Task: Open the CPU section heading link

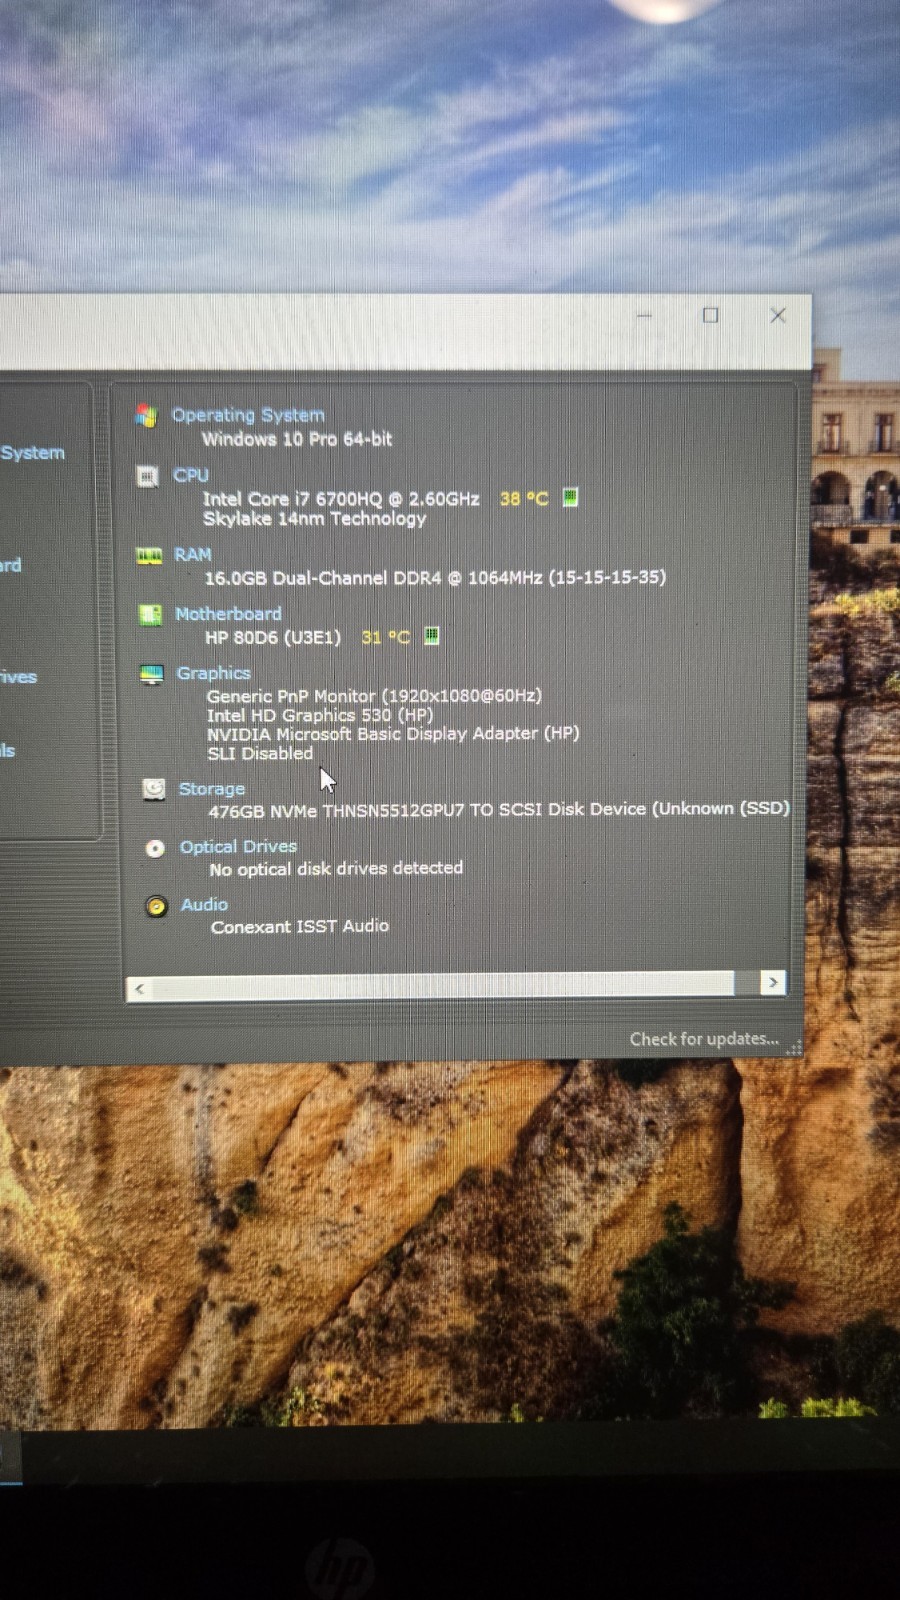Action: point(191,475)
